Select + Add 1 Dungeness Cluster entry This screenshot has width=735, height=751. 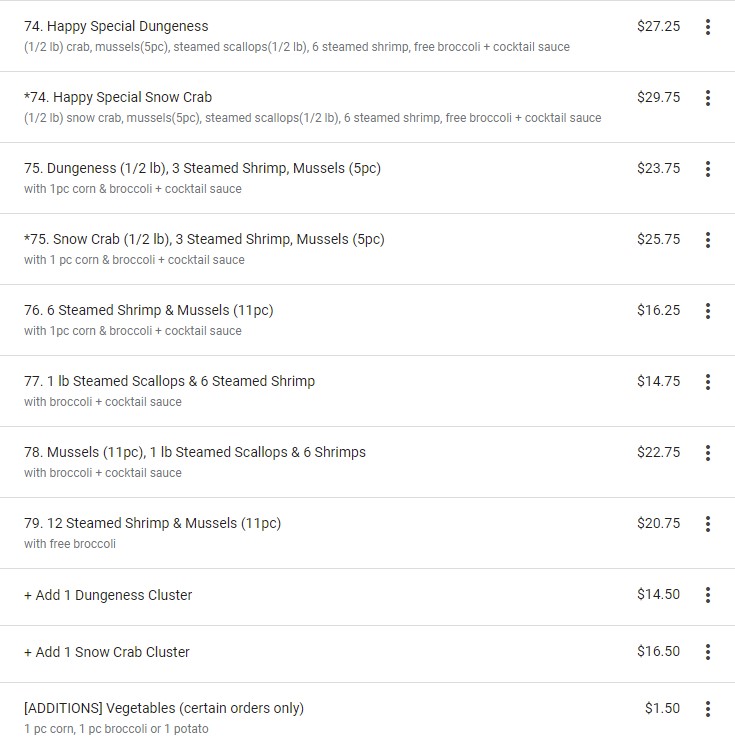tap(108, 595)
